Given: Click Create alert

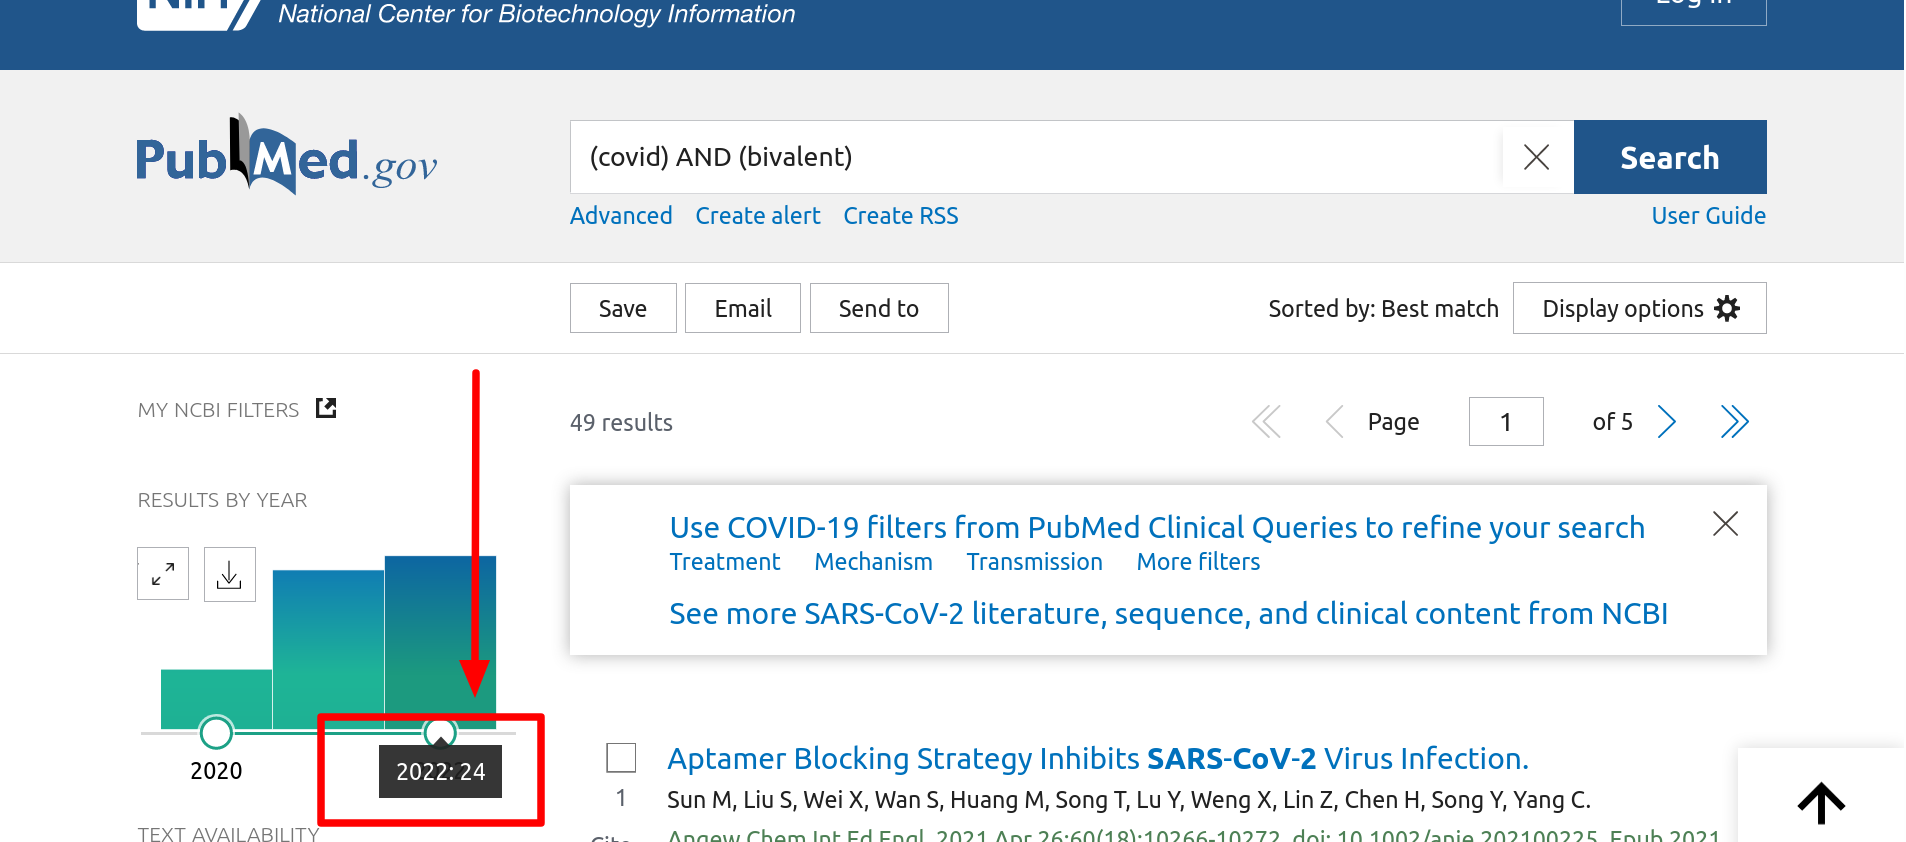Looking at the screenshot, I should click(758, 216).
